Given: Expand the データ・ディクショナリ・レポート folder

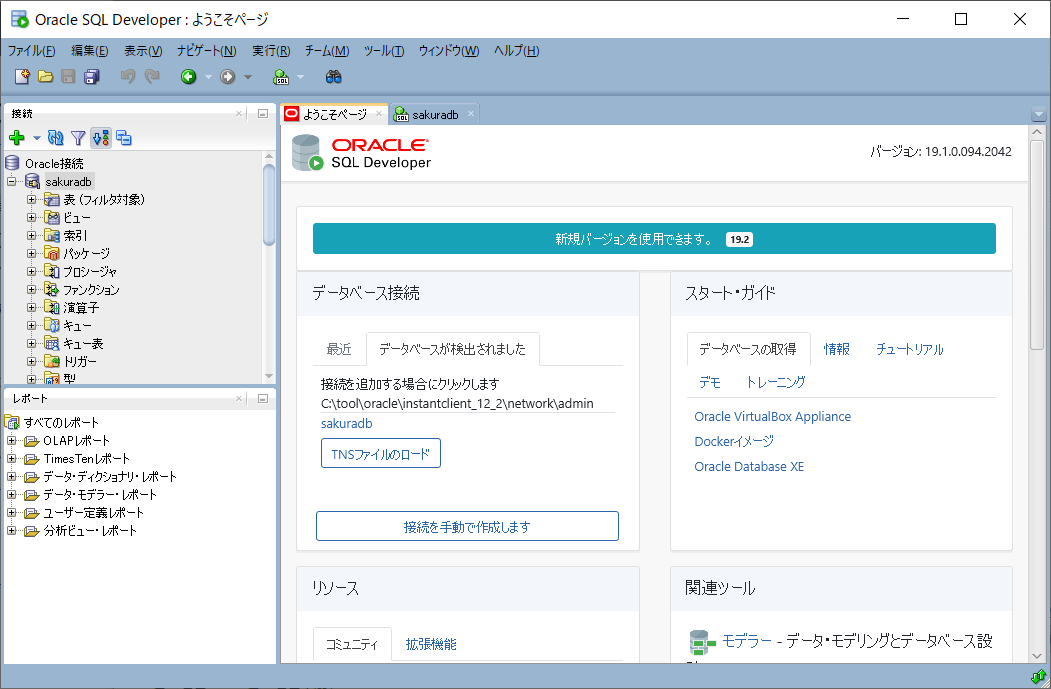Looking at the screenshot, I should coord(11,477).
